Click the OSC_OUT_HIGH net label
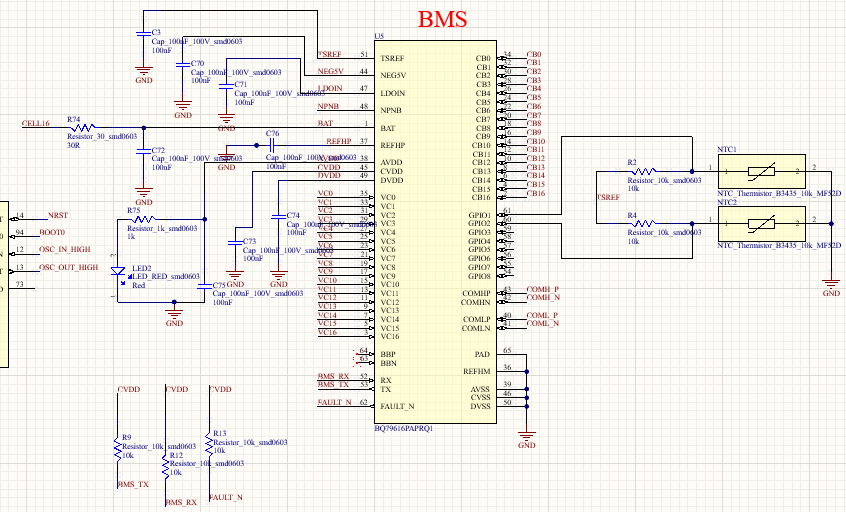846x512 pixels. [69, 268]
